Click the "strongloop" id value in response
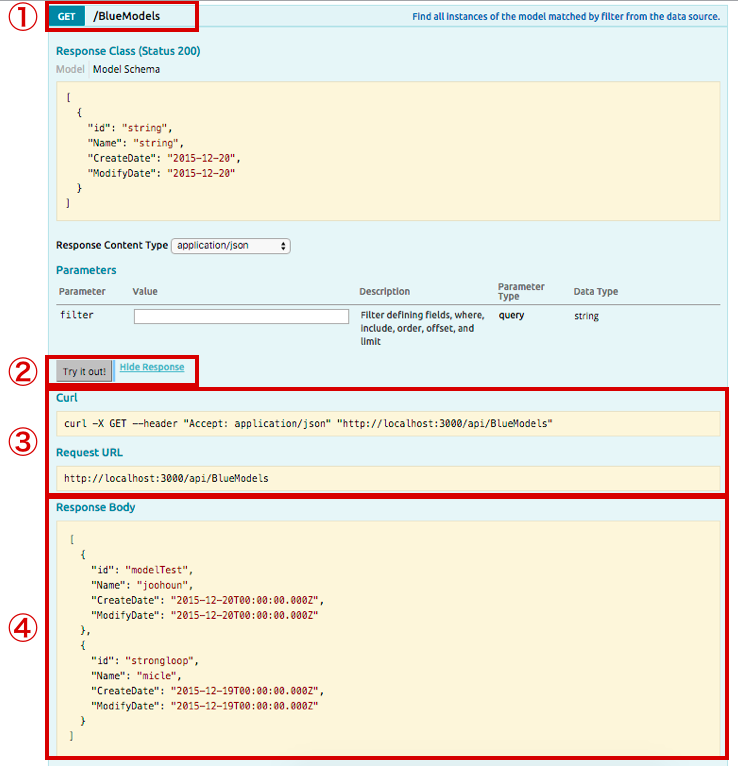 click(x=161, y=661)
